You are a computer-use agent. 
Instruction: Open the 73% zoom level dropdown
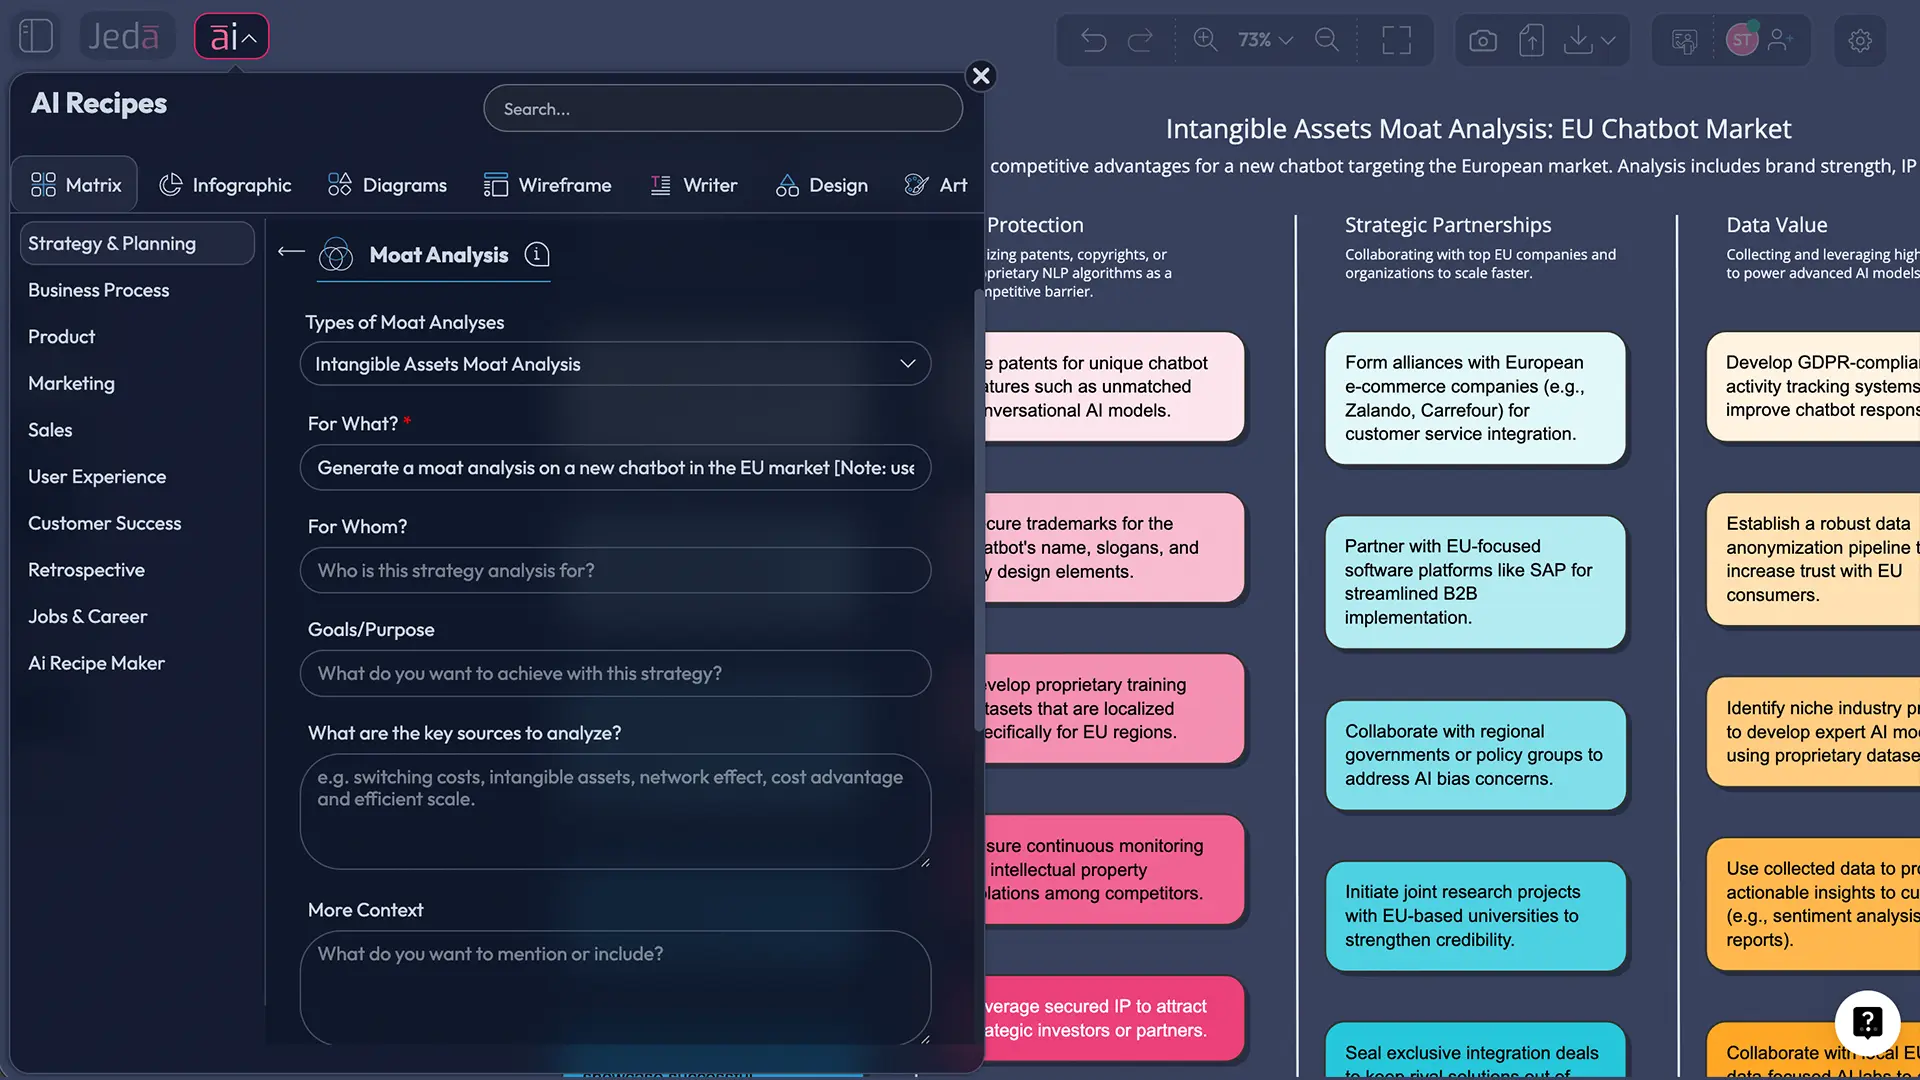click(x=1262, y=40)
